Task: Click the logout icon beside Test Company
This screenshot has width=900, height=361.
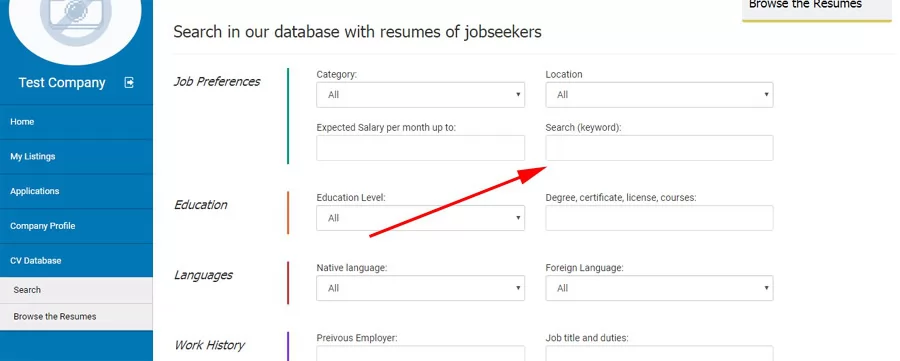Action: [x=129, y=83]
